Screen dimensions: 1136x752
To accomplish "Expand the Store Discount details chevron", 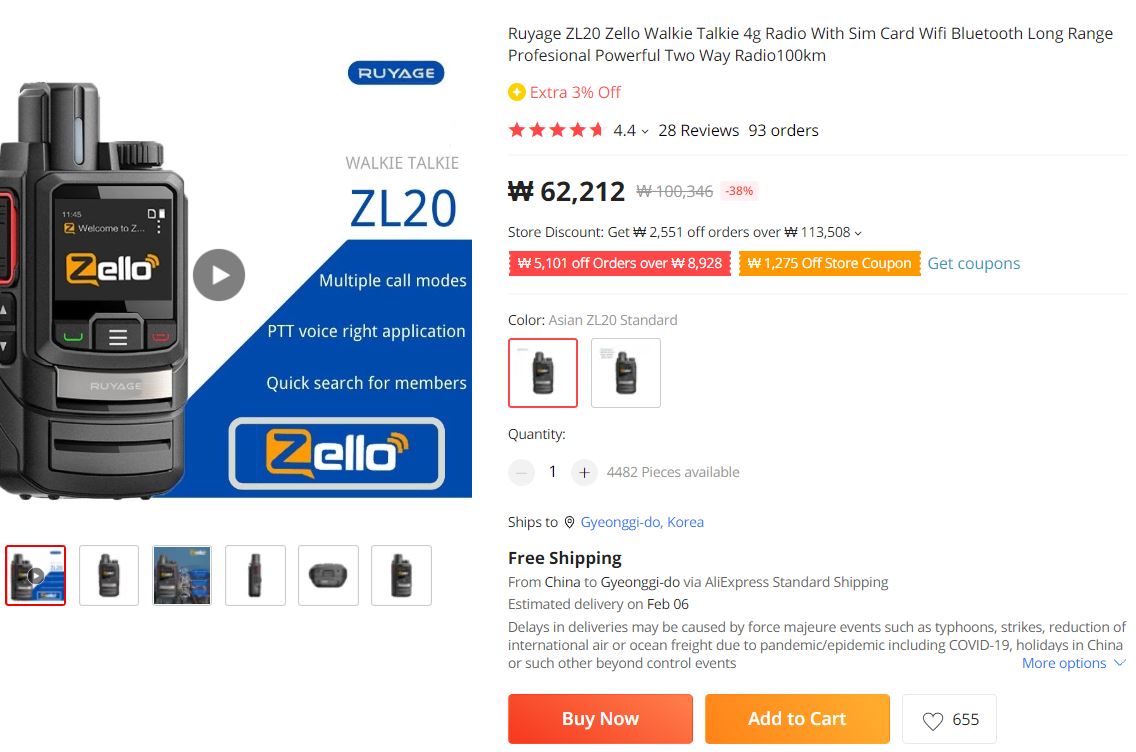I will tap(858, 233).
